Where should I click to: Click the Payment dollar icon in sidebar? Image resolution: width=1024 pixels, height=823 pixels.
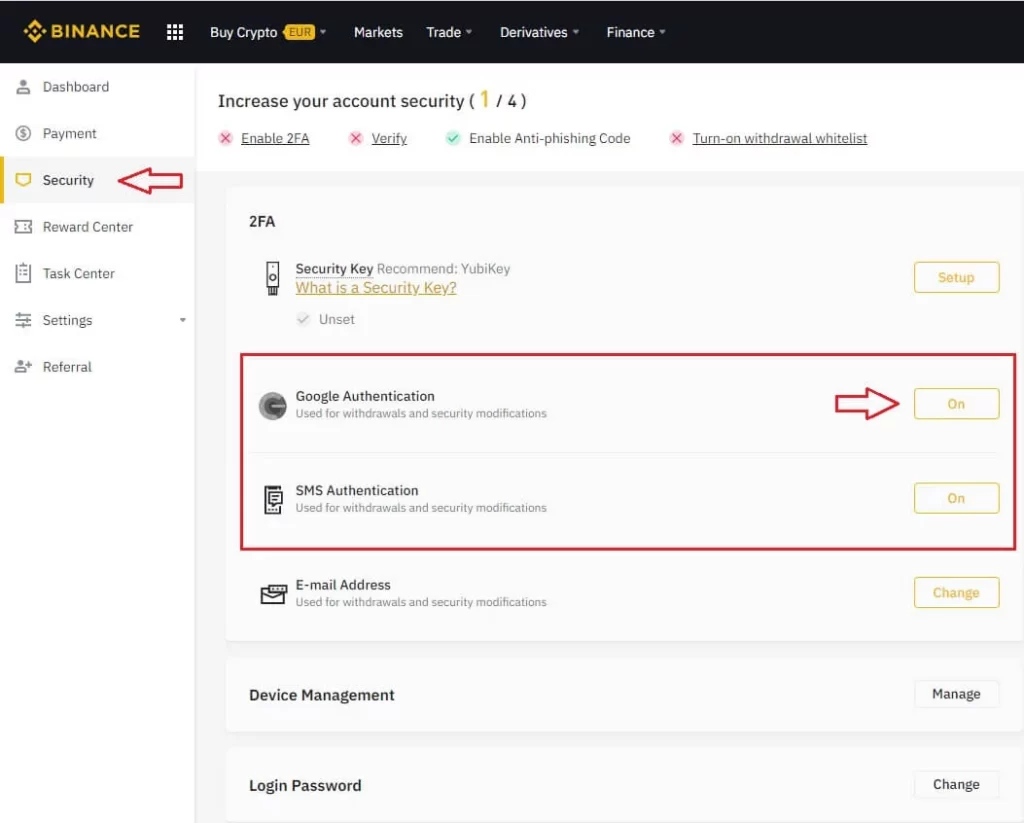click(x=23, y=134)
